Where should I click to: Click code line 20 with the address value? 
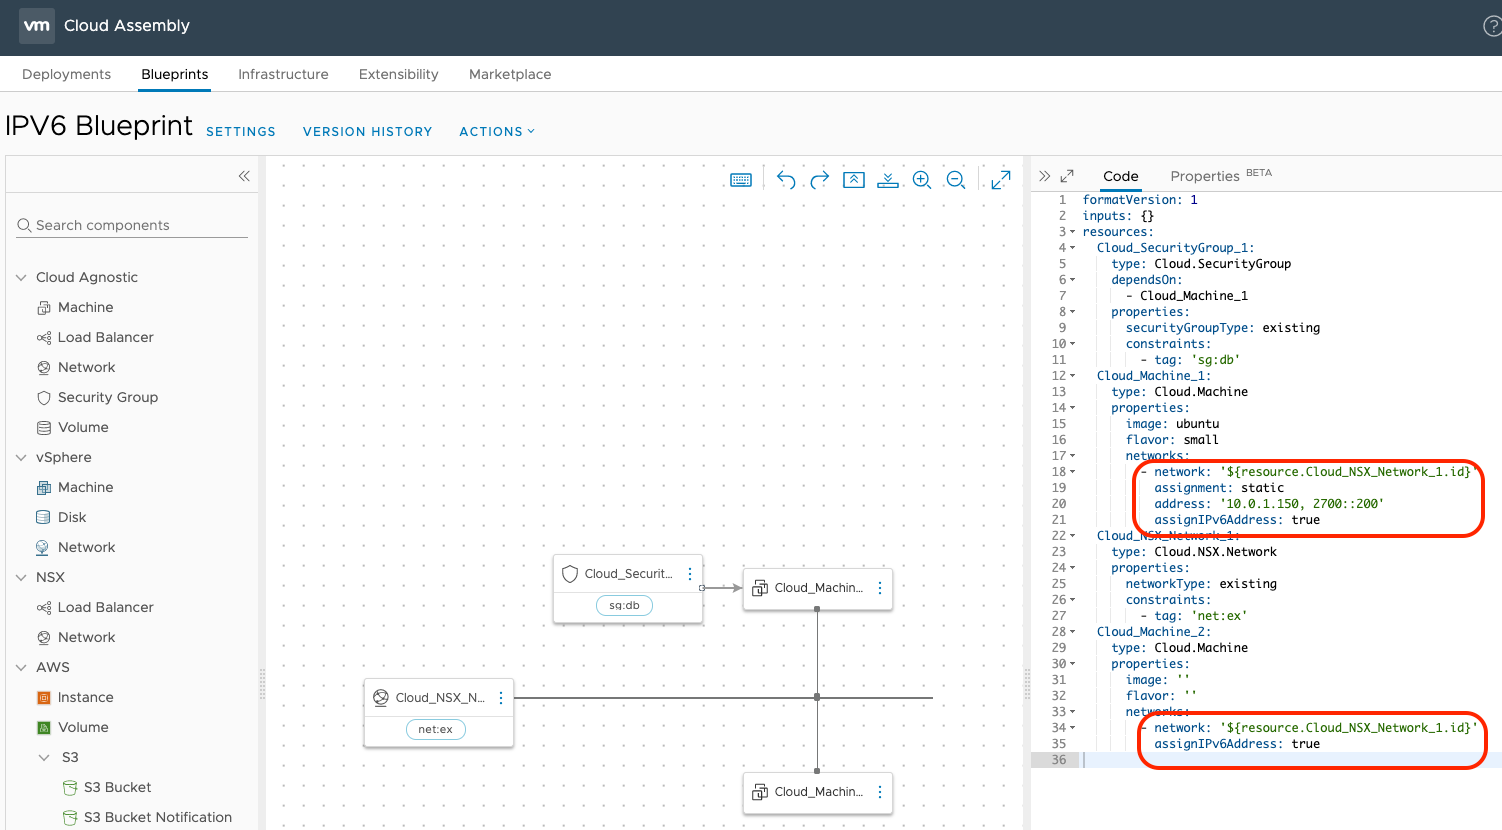point(1269,504)
